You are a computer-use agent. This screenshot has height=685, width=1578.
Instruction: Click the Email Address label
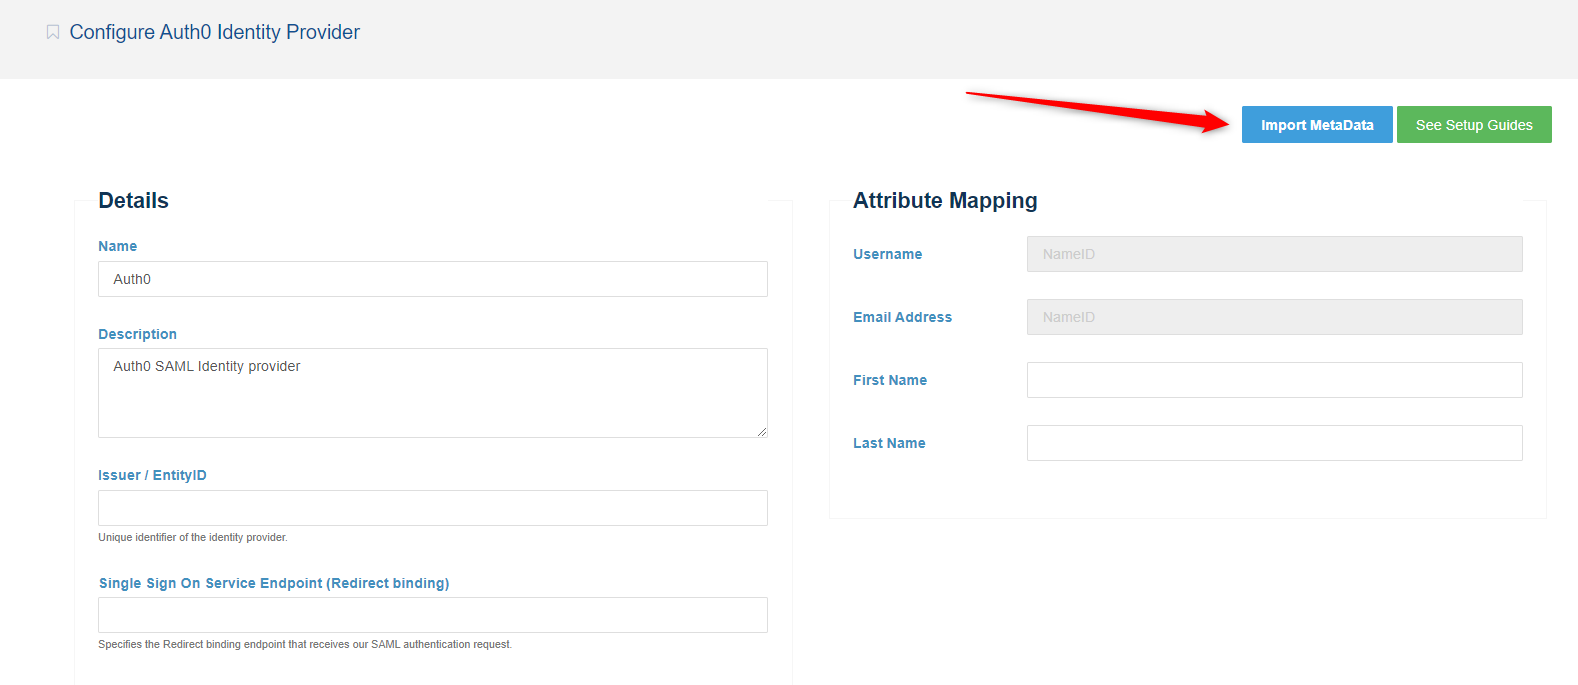[902, 317]
